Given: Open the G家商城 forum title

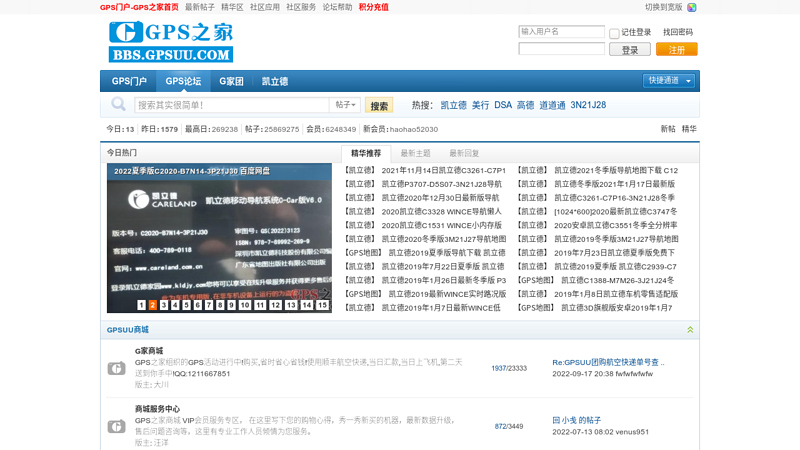Looking at the screenshot, I should pos(149,351).
